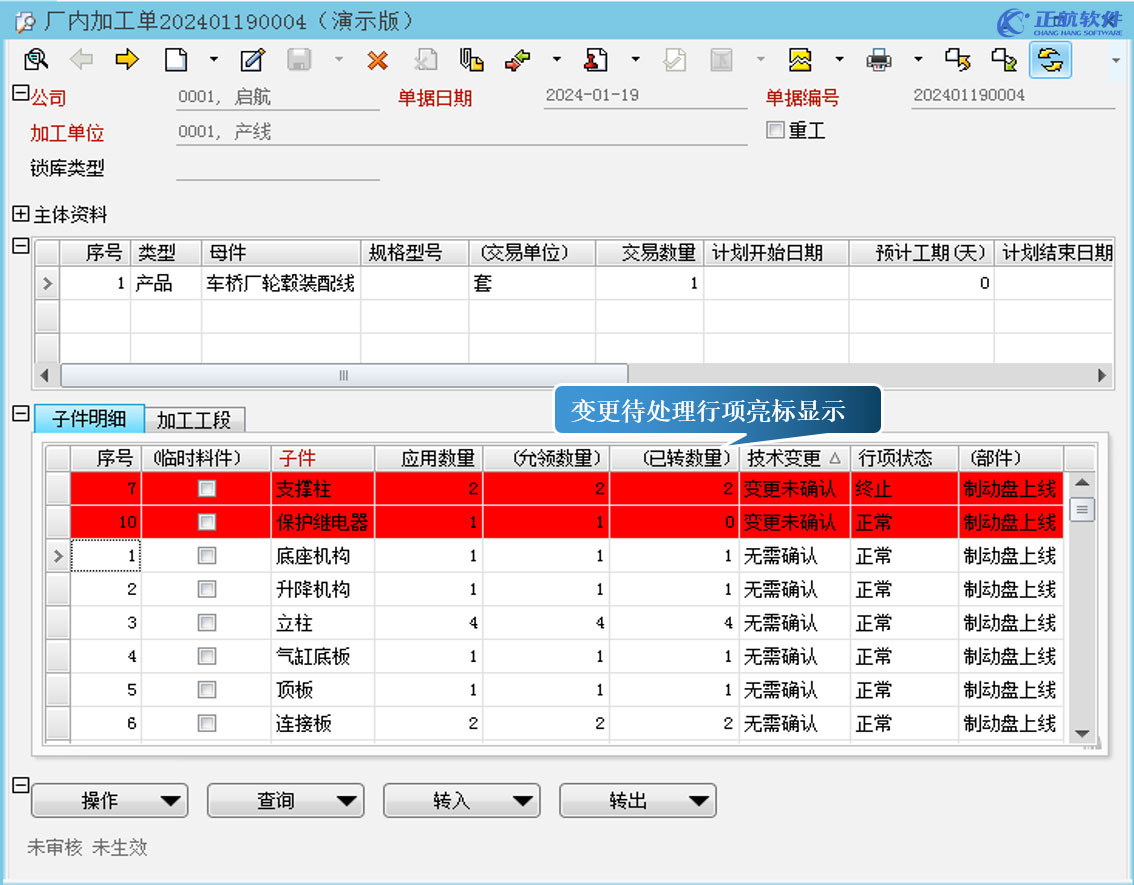Click the search document magnifier icon

tap(35, 59)
